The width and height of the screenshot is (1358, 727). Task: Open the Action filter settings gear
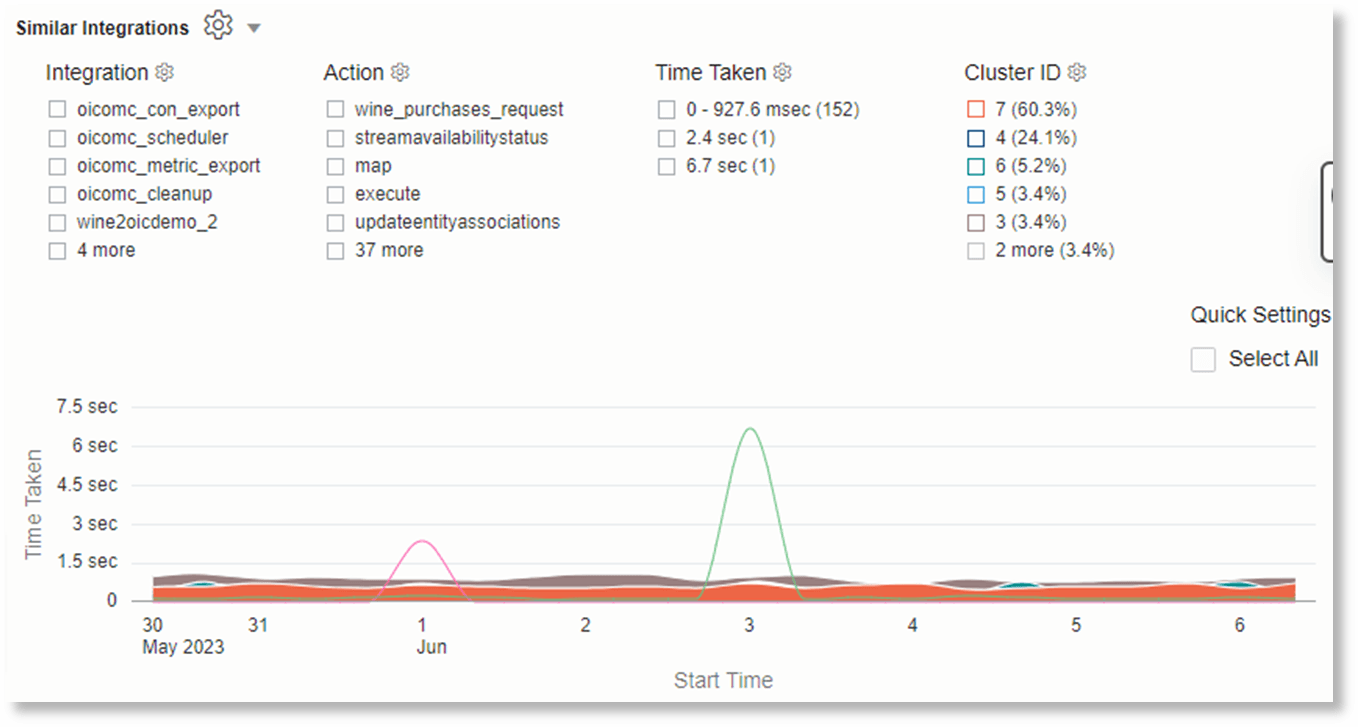400,72
